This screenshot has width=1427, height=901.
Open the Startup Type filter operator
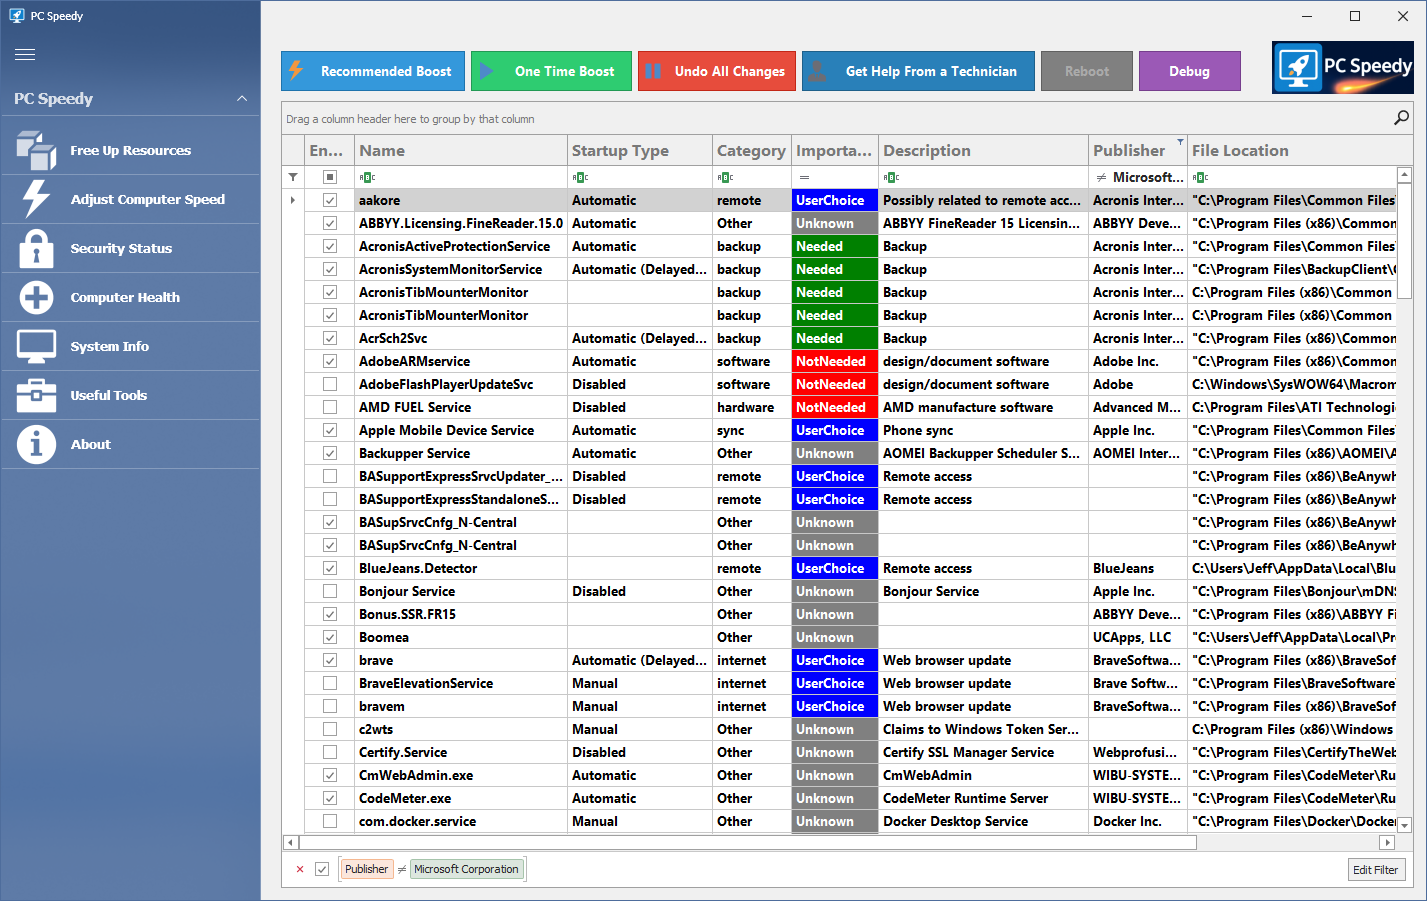[580, 177]
